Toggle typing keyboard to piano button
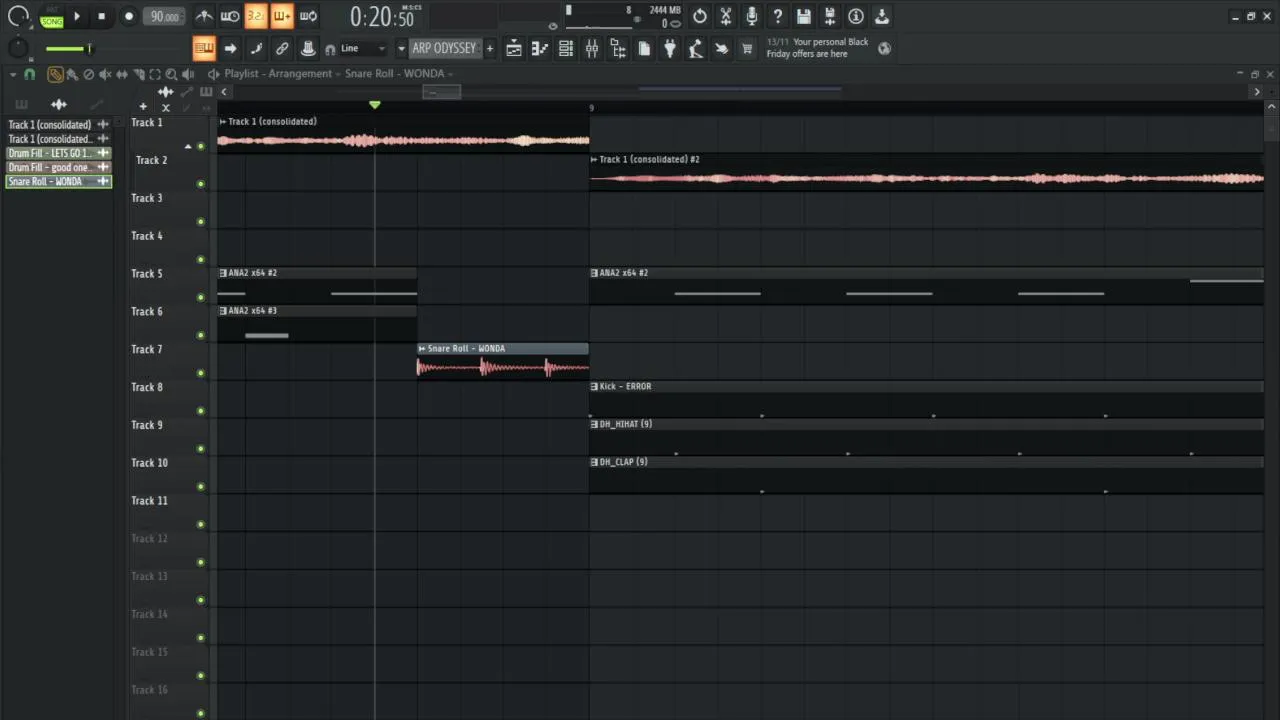Screen dimensions: 1280x720 [x=204, y=48]
